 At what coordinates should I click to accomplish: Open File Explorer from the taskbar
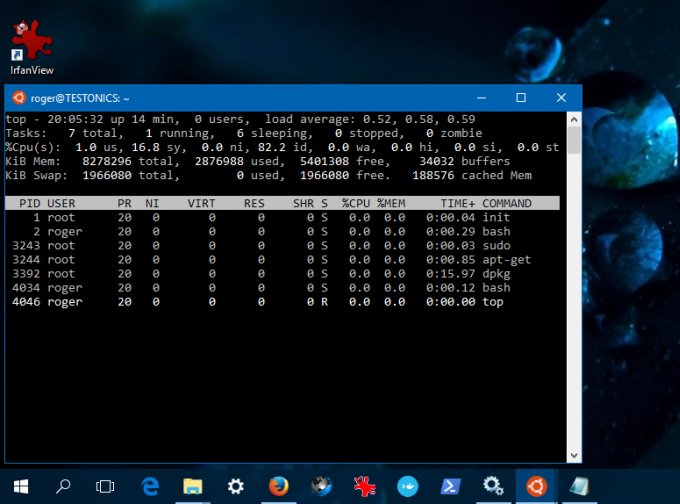click(x=193, y=486)
